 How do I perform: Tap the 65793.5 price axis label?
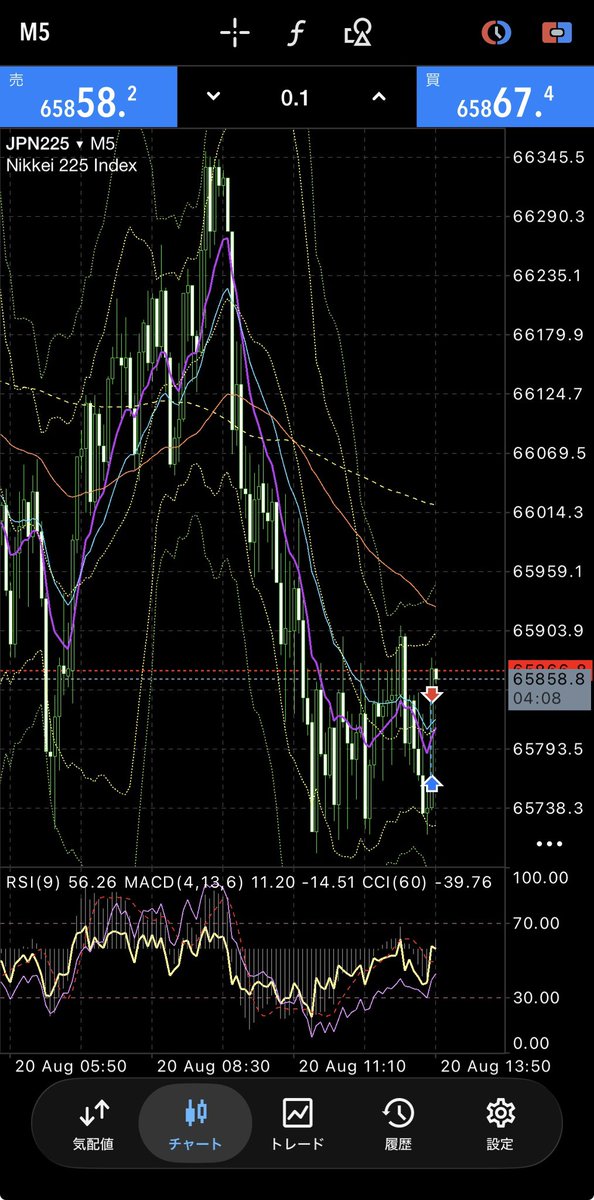(548, 749)
